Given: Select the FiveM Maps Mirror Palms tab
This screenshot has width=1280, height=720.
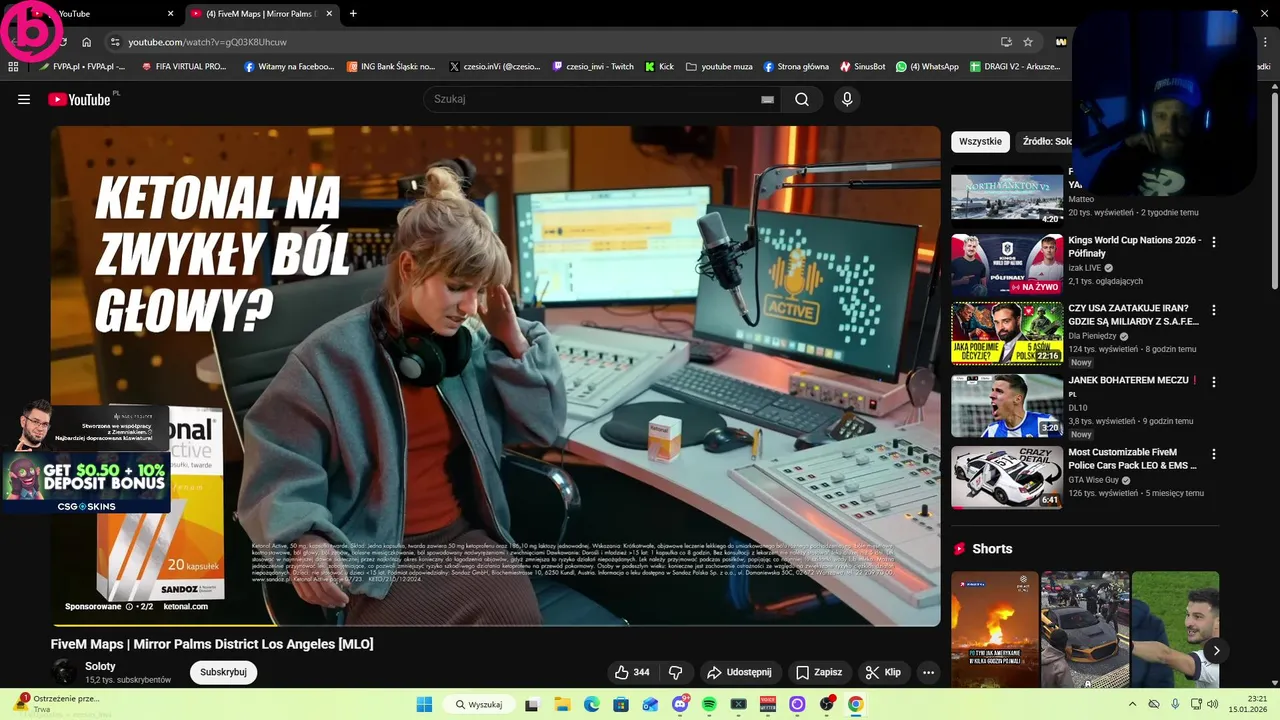Looking at the screenshot, I should 262,14.
